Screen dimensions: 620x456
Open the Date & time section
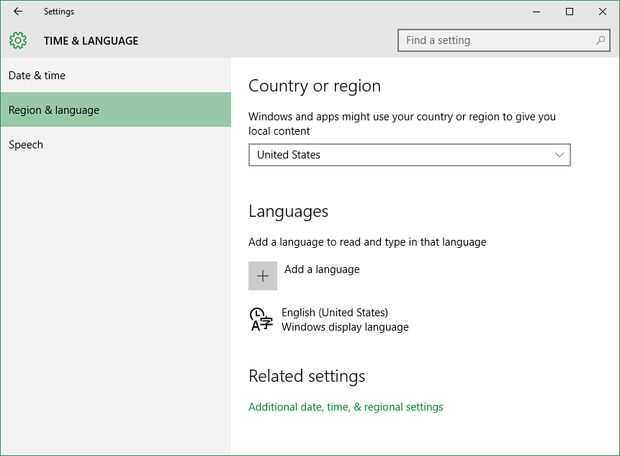coord(115,75)
